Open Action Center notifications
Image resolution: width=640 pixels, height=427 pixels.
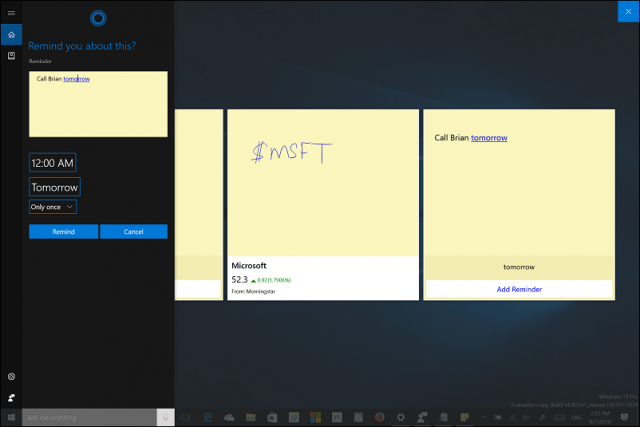click(x=624, y=417)
